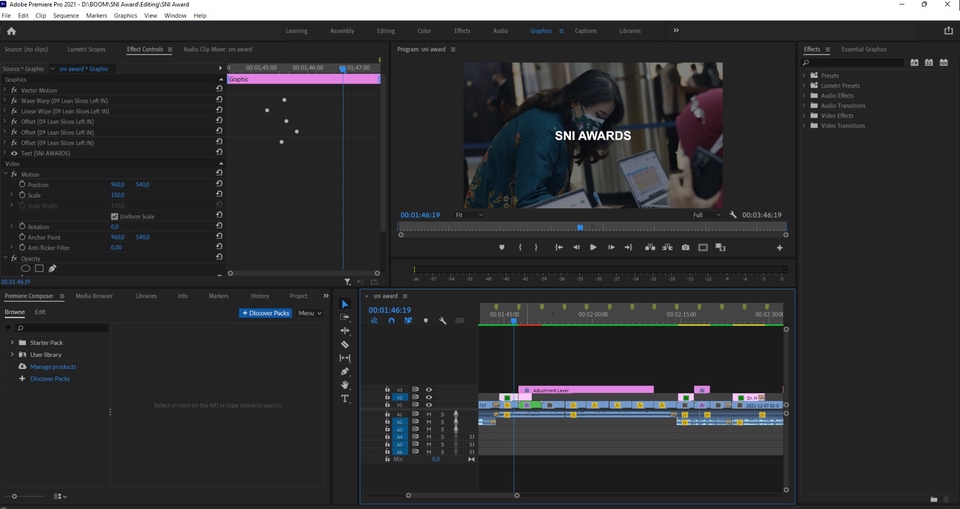Add a marker in the timeline

[x=426, y=321]
